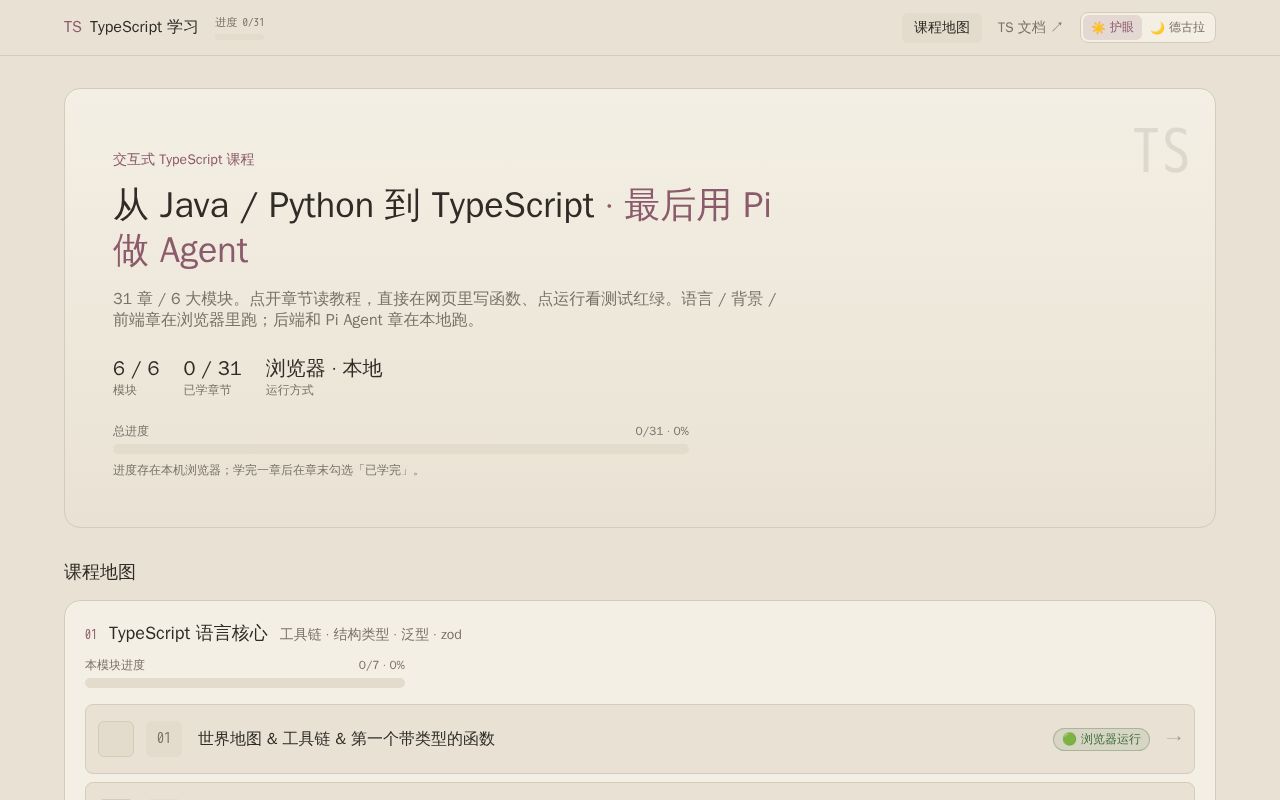The width and height of the screenshot is (1280, 800).
Task: Click the 本模块进度 progress bar
Action: point(245,683)
